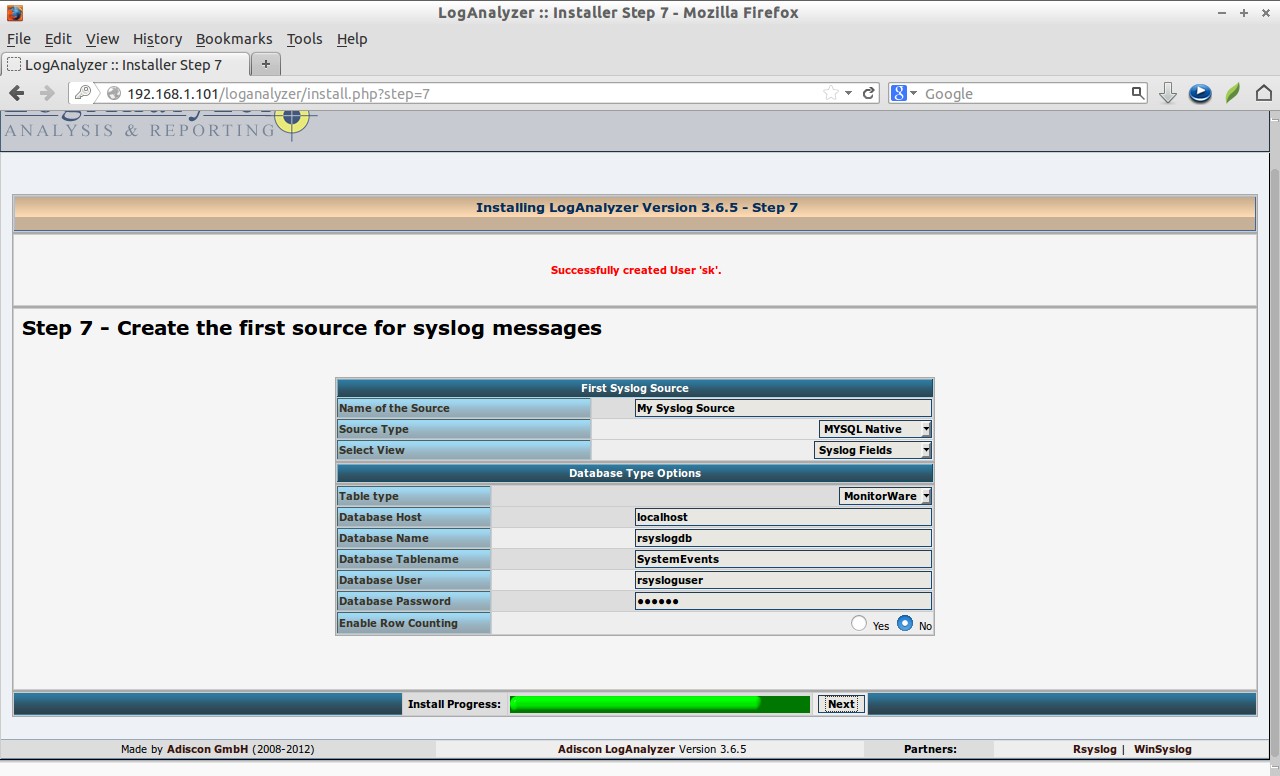Click the green leaf toolbar icon
1280x776 pixels.
pos(1233,93)
